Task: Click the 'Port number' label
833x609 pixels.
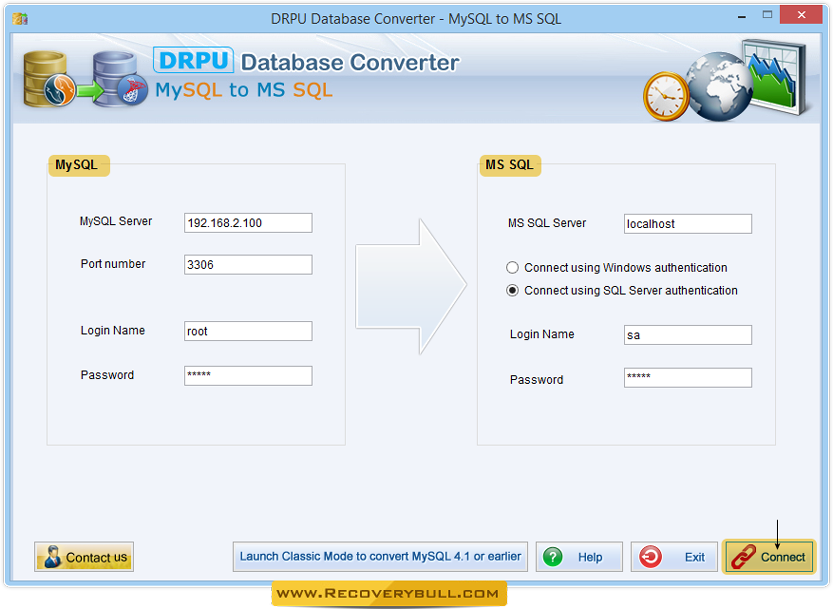Action: click(x=113, y=264)
